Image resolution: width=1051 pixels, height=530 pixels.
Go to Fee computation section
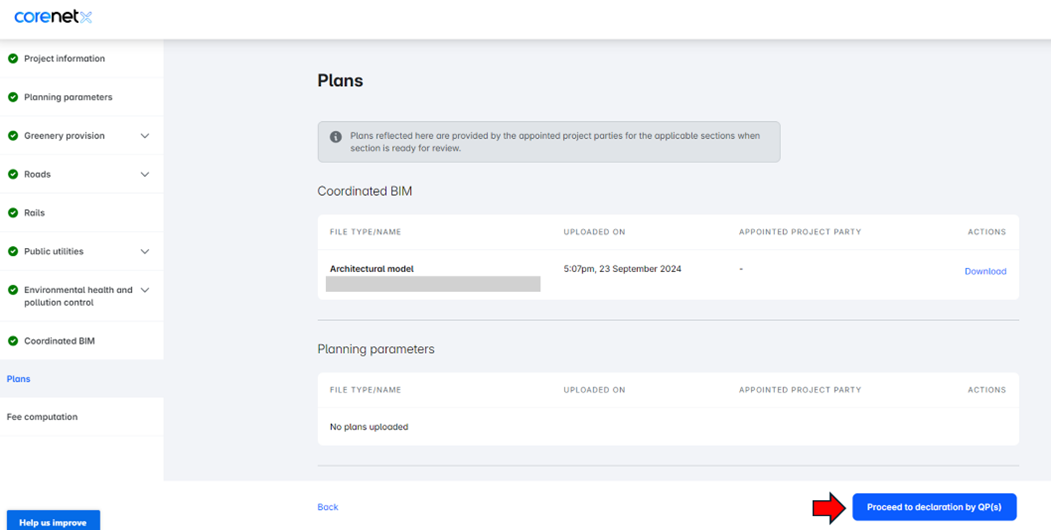pyautogui.click(x=42, y=417)
